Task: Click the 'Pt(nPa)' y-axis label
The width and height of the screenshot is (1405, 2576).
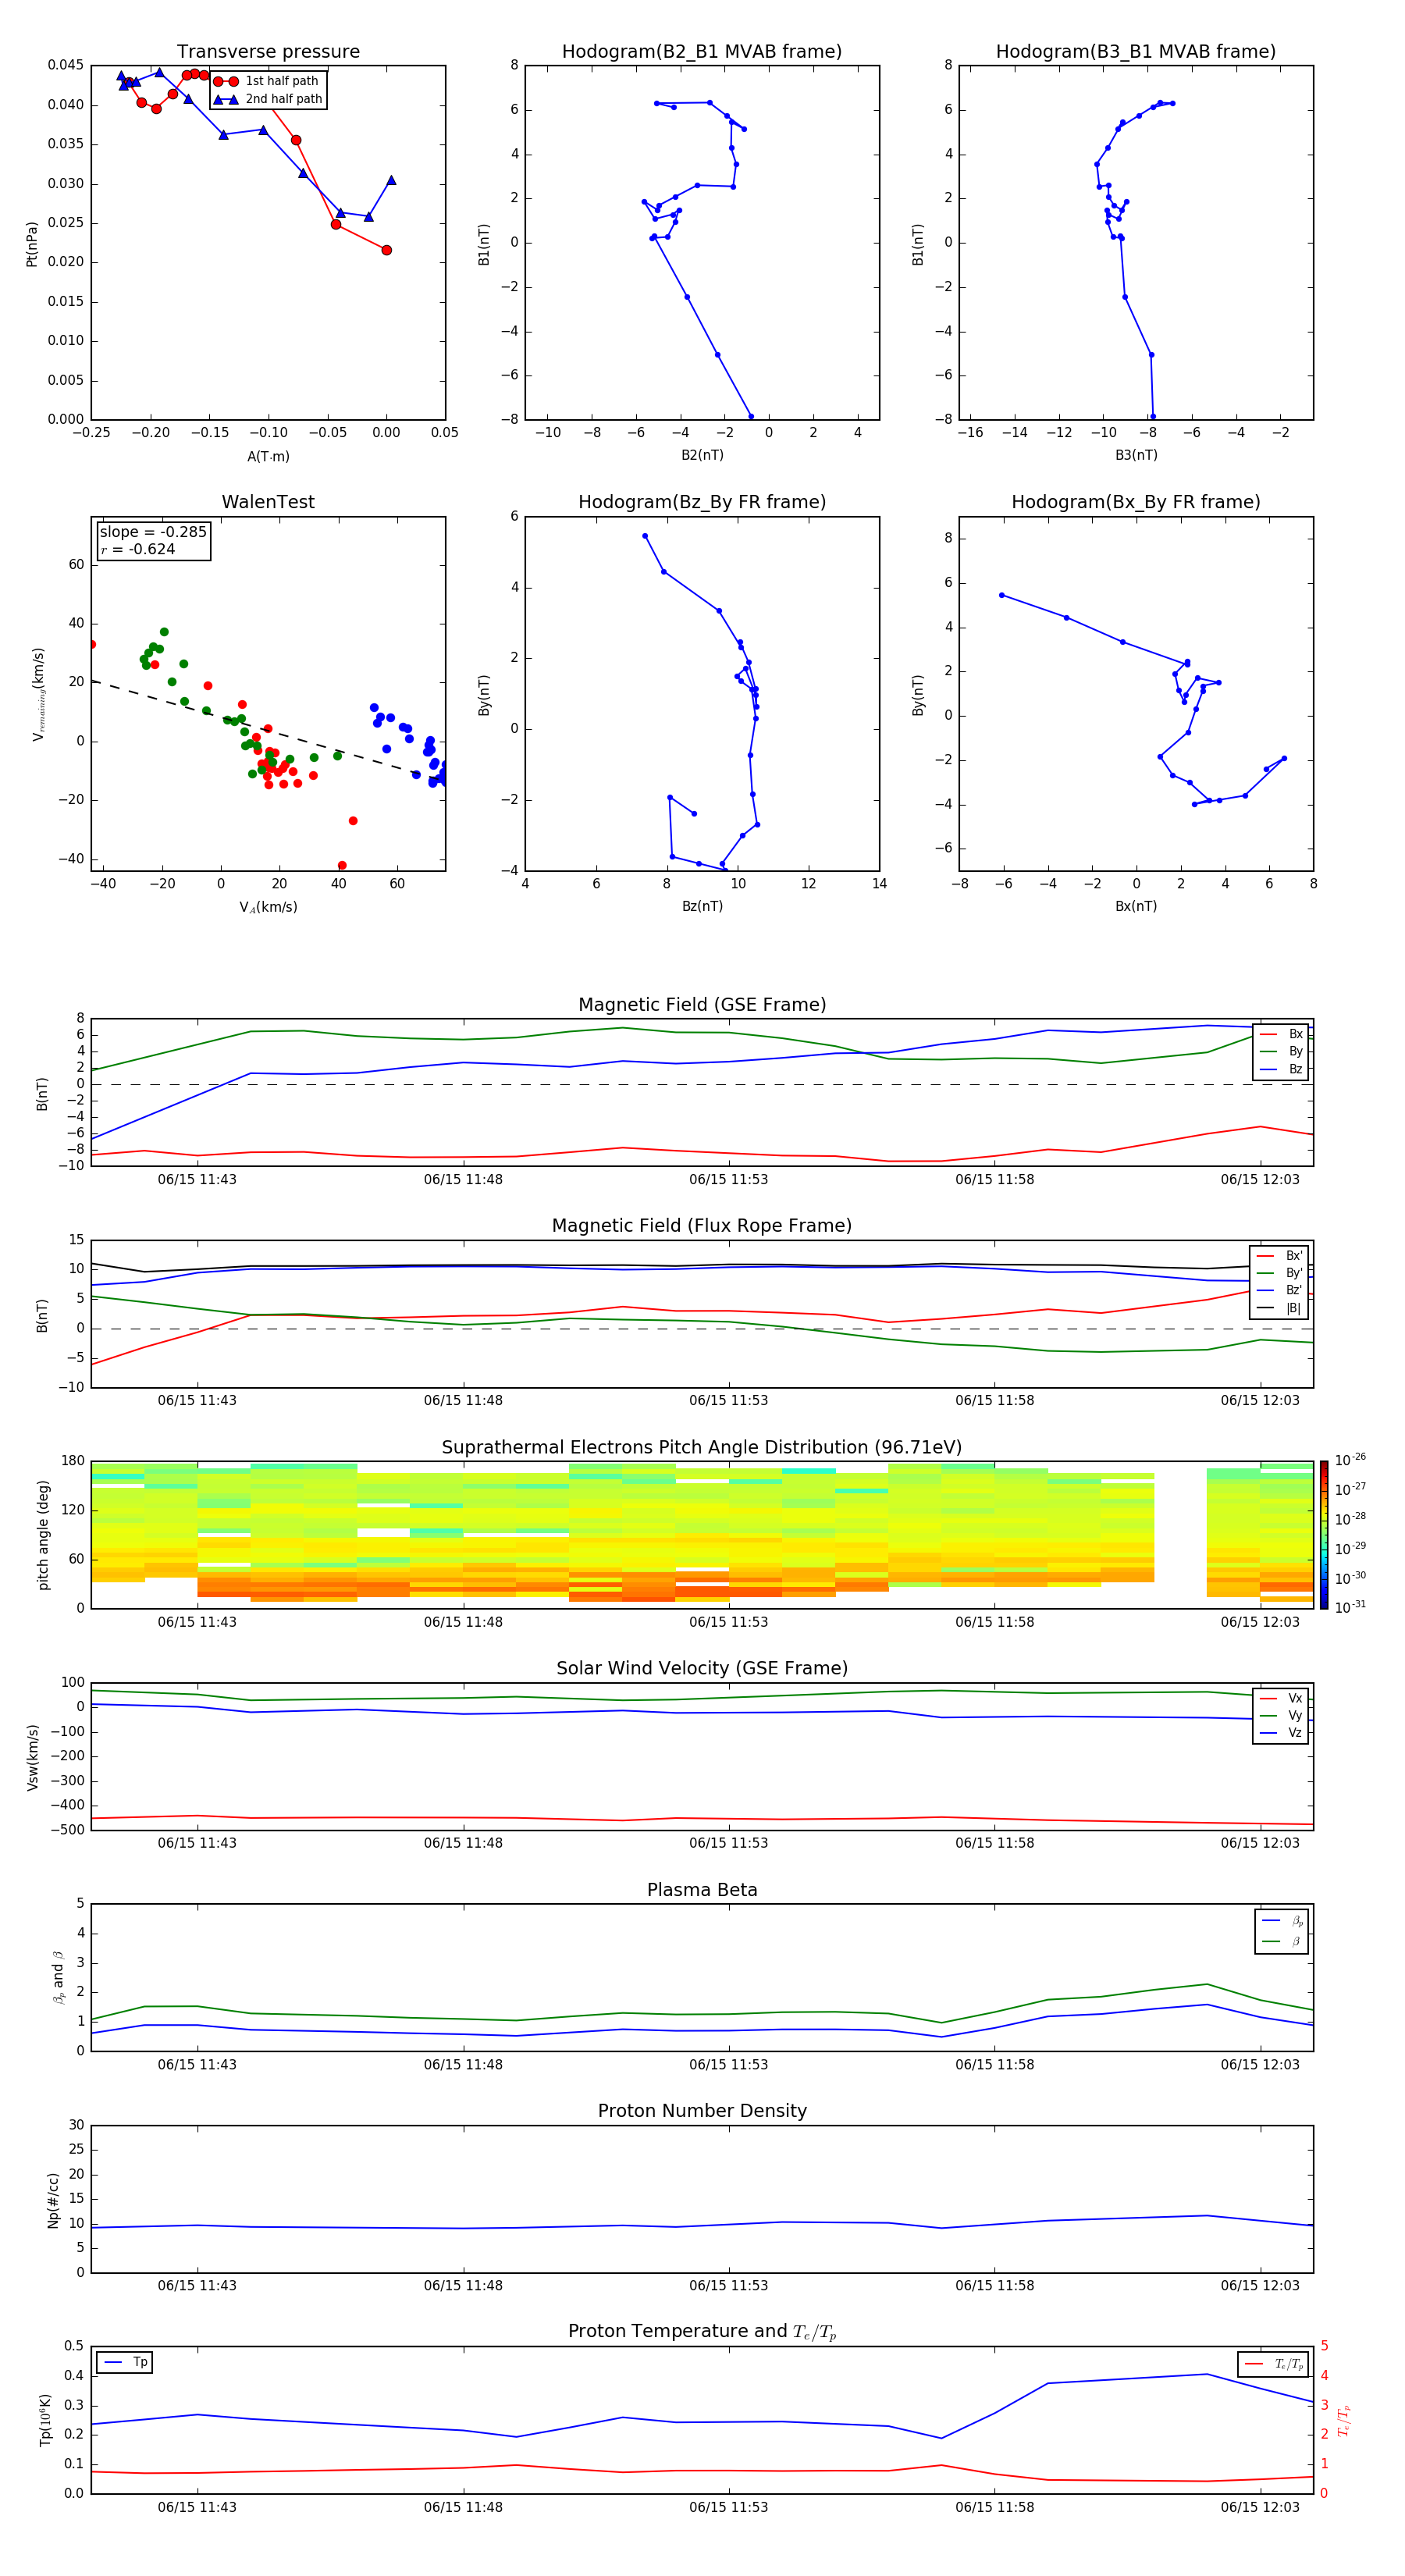Action: [x=32, y=244]
